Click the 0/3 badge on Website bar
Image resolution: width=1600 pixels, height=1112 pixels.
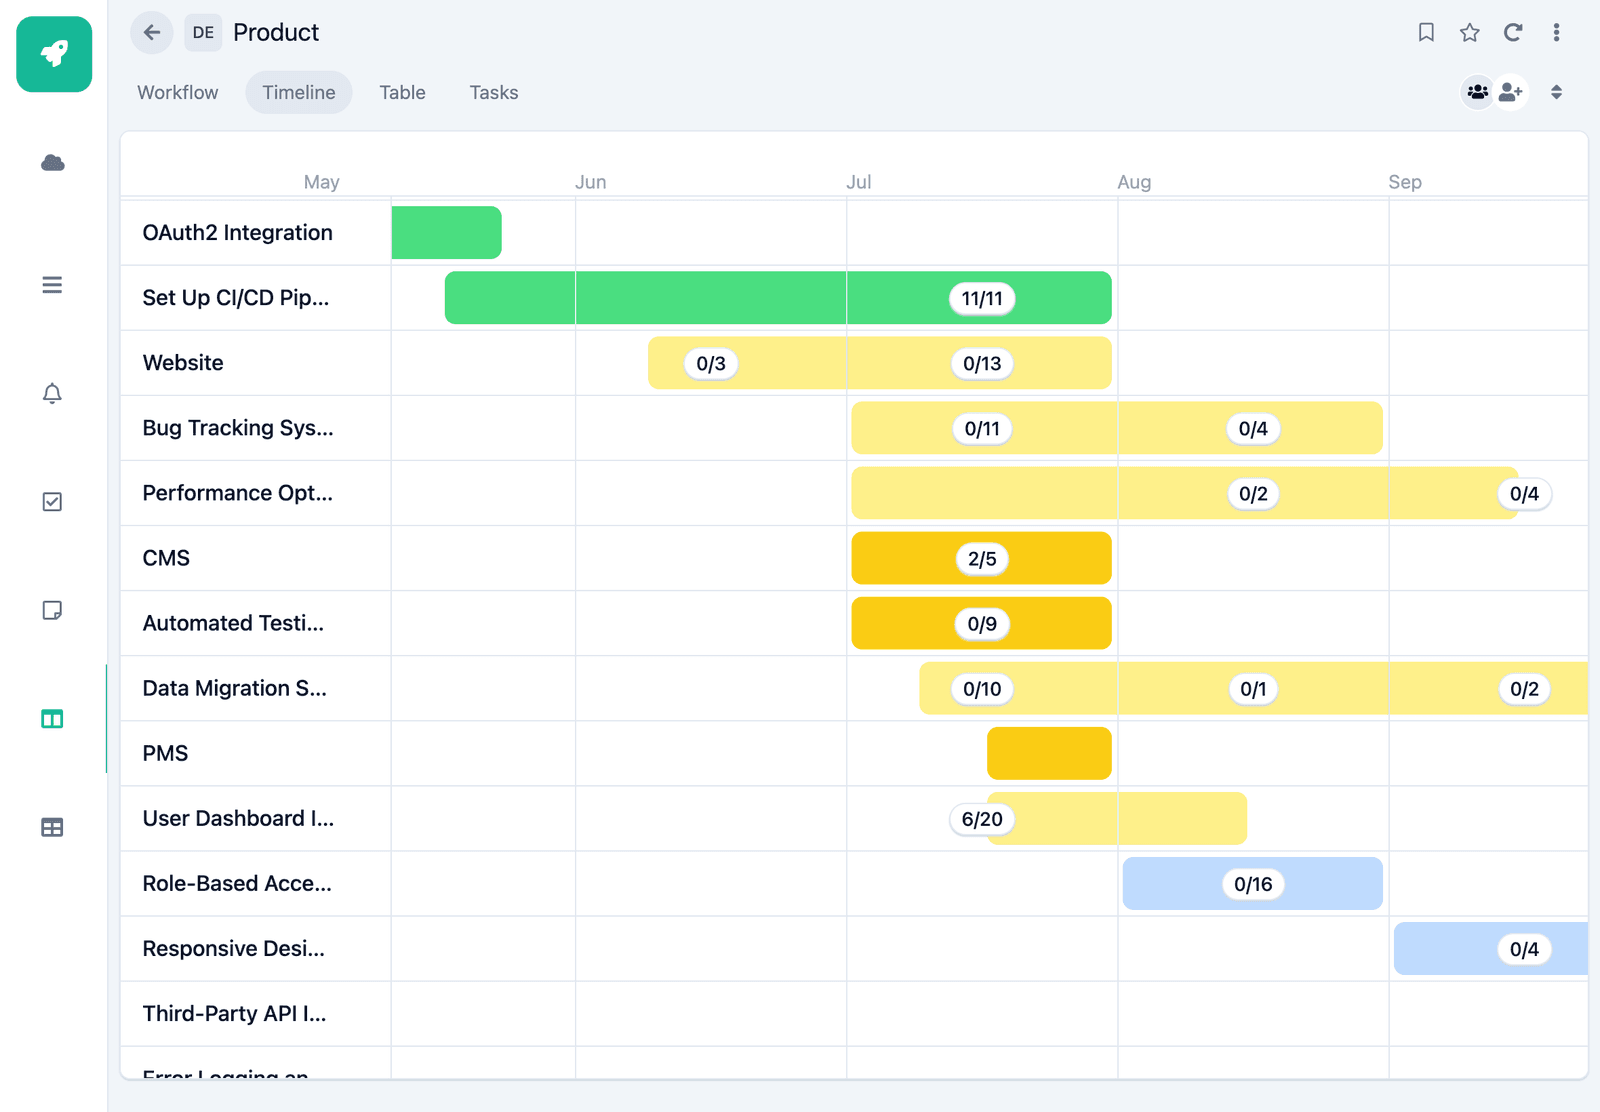click(x=711, y=363)
